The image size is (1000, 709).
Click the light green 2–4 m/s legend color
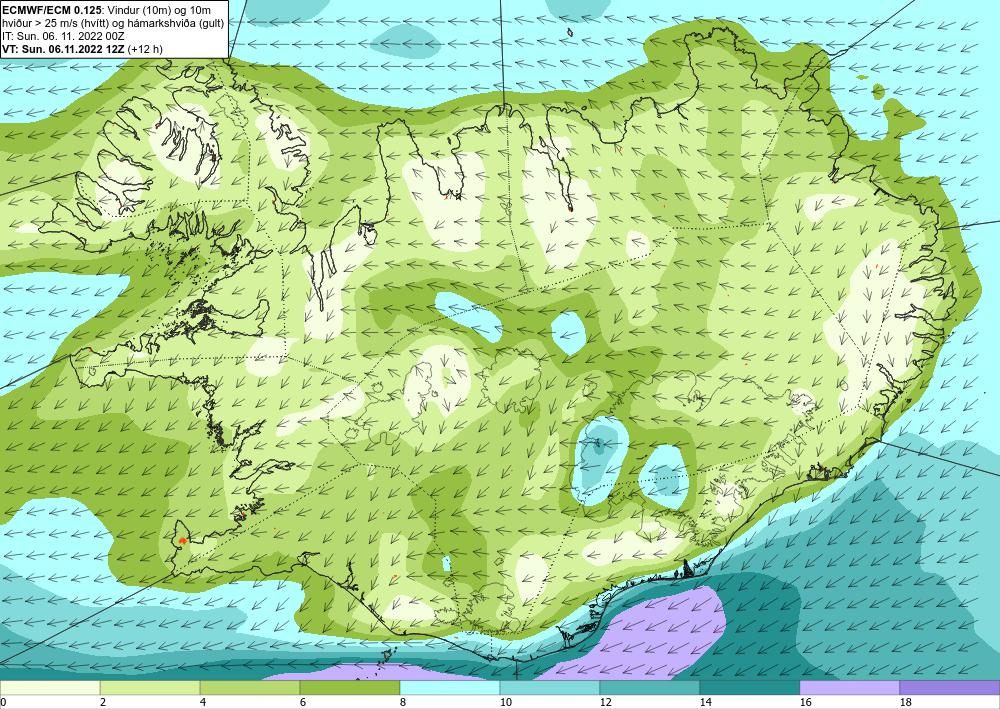click(150, 688)
